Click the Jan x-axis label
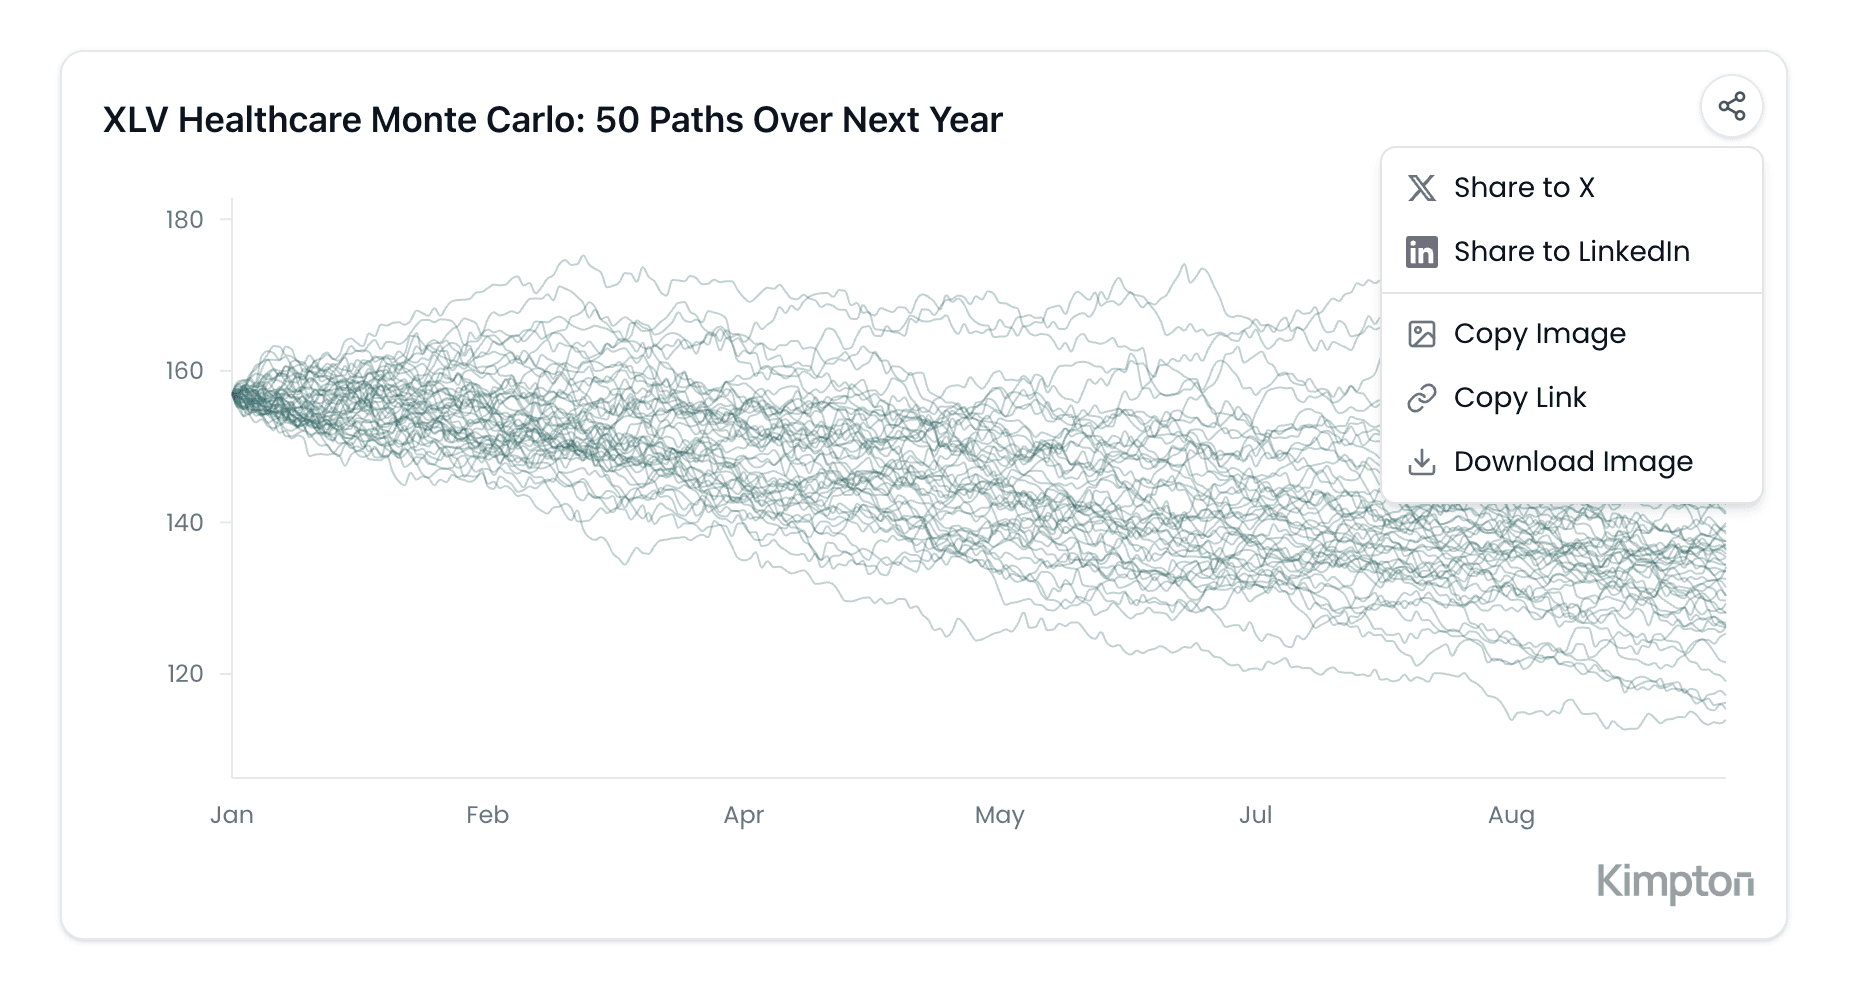This screenshot has width=1856, height=988. (x=232, y=815)
